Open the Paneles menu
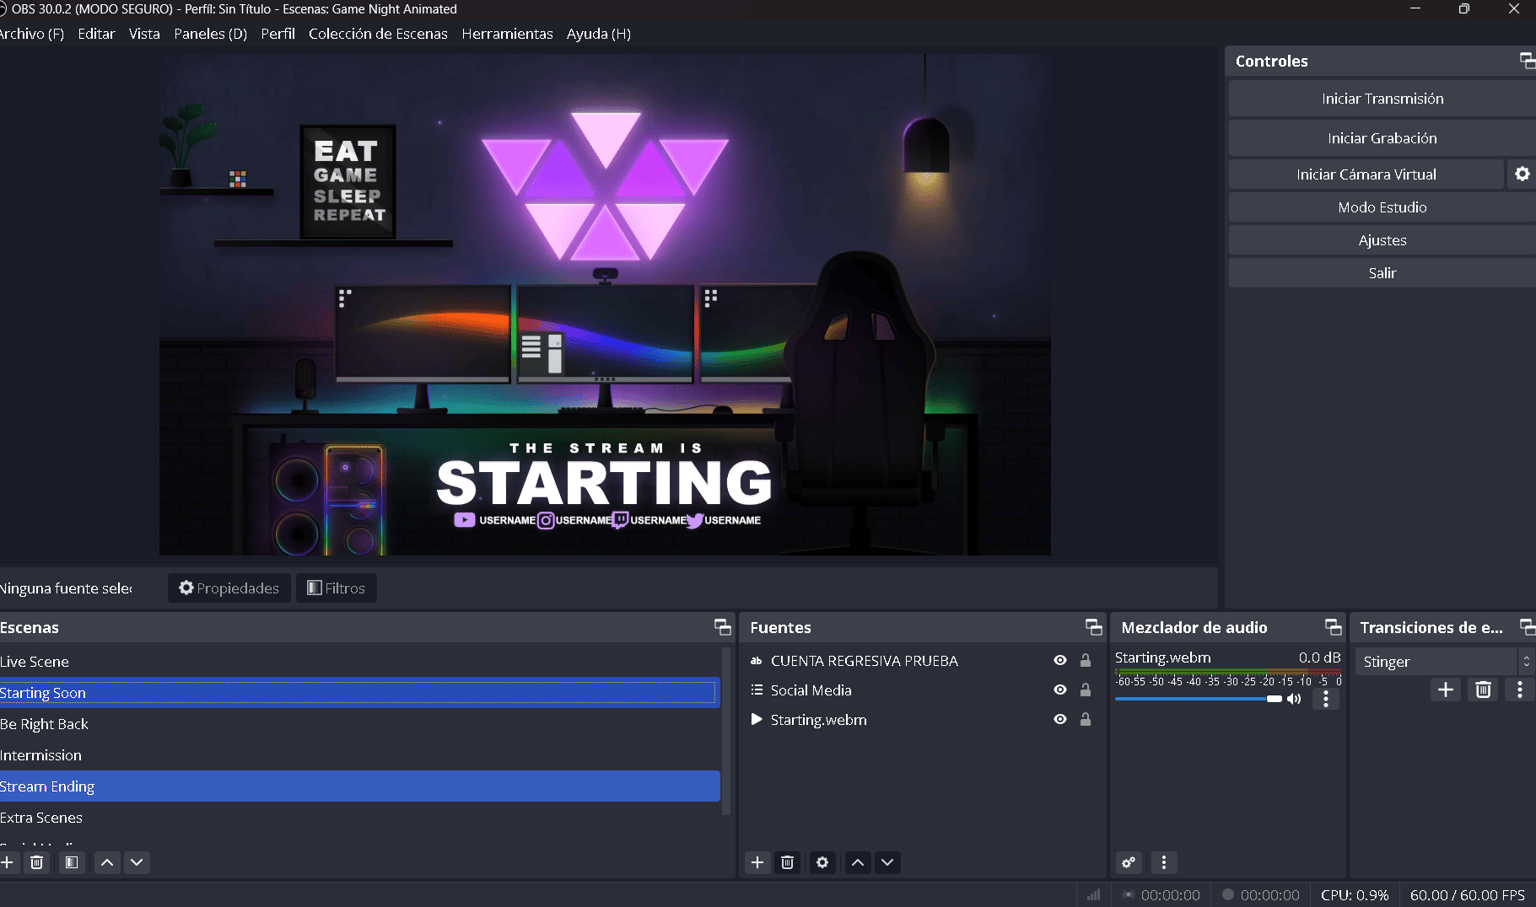1536x907 pixels. 210,34
